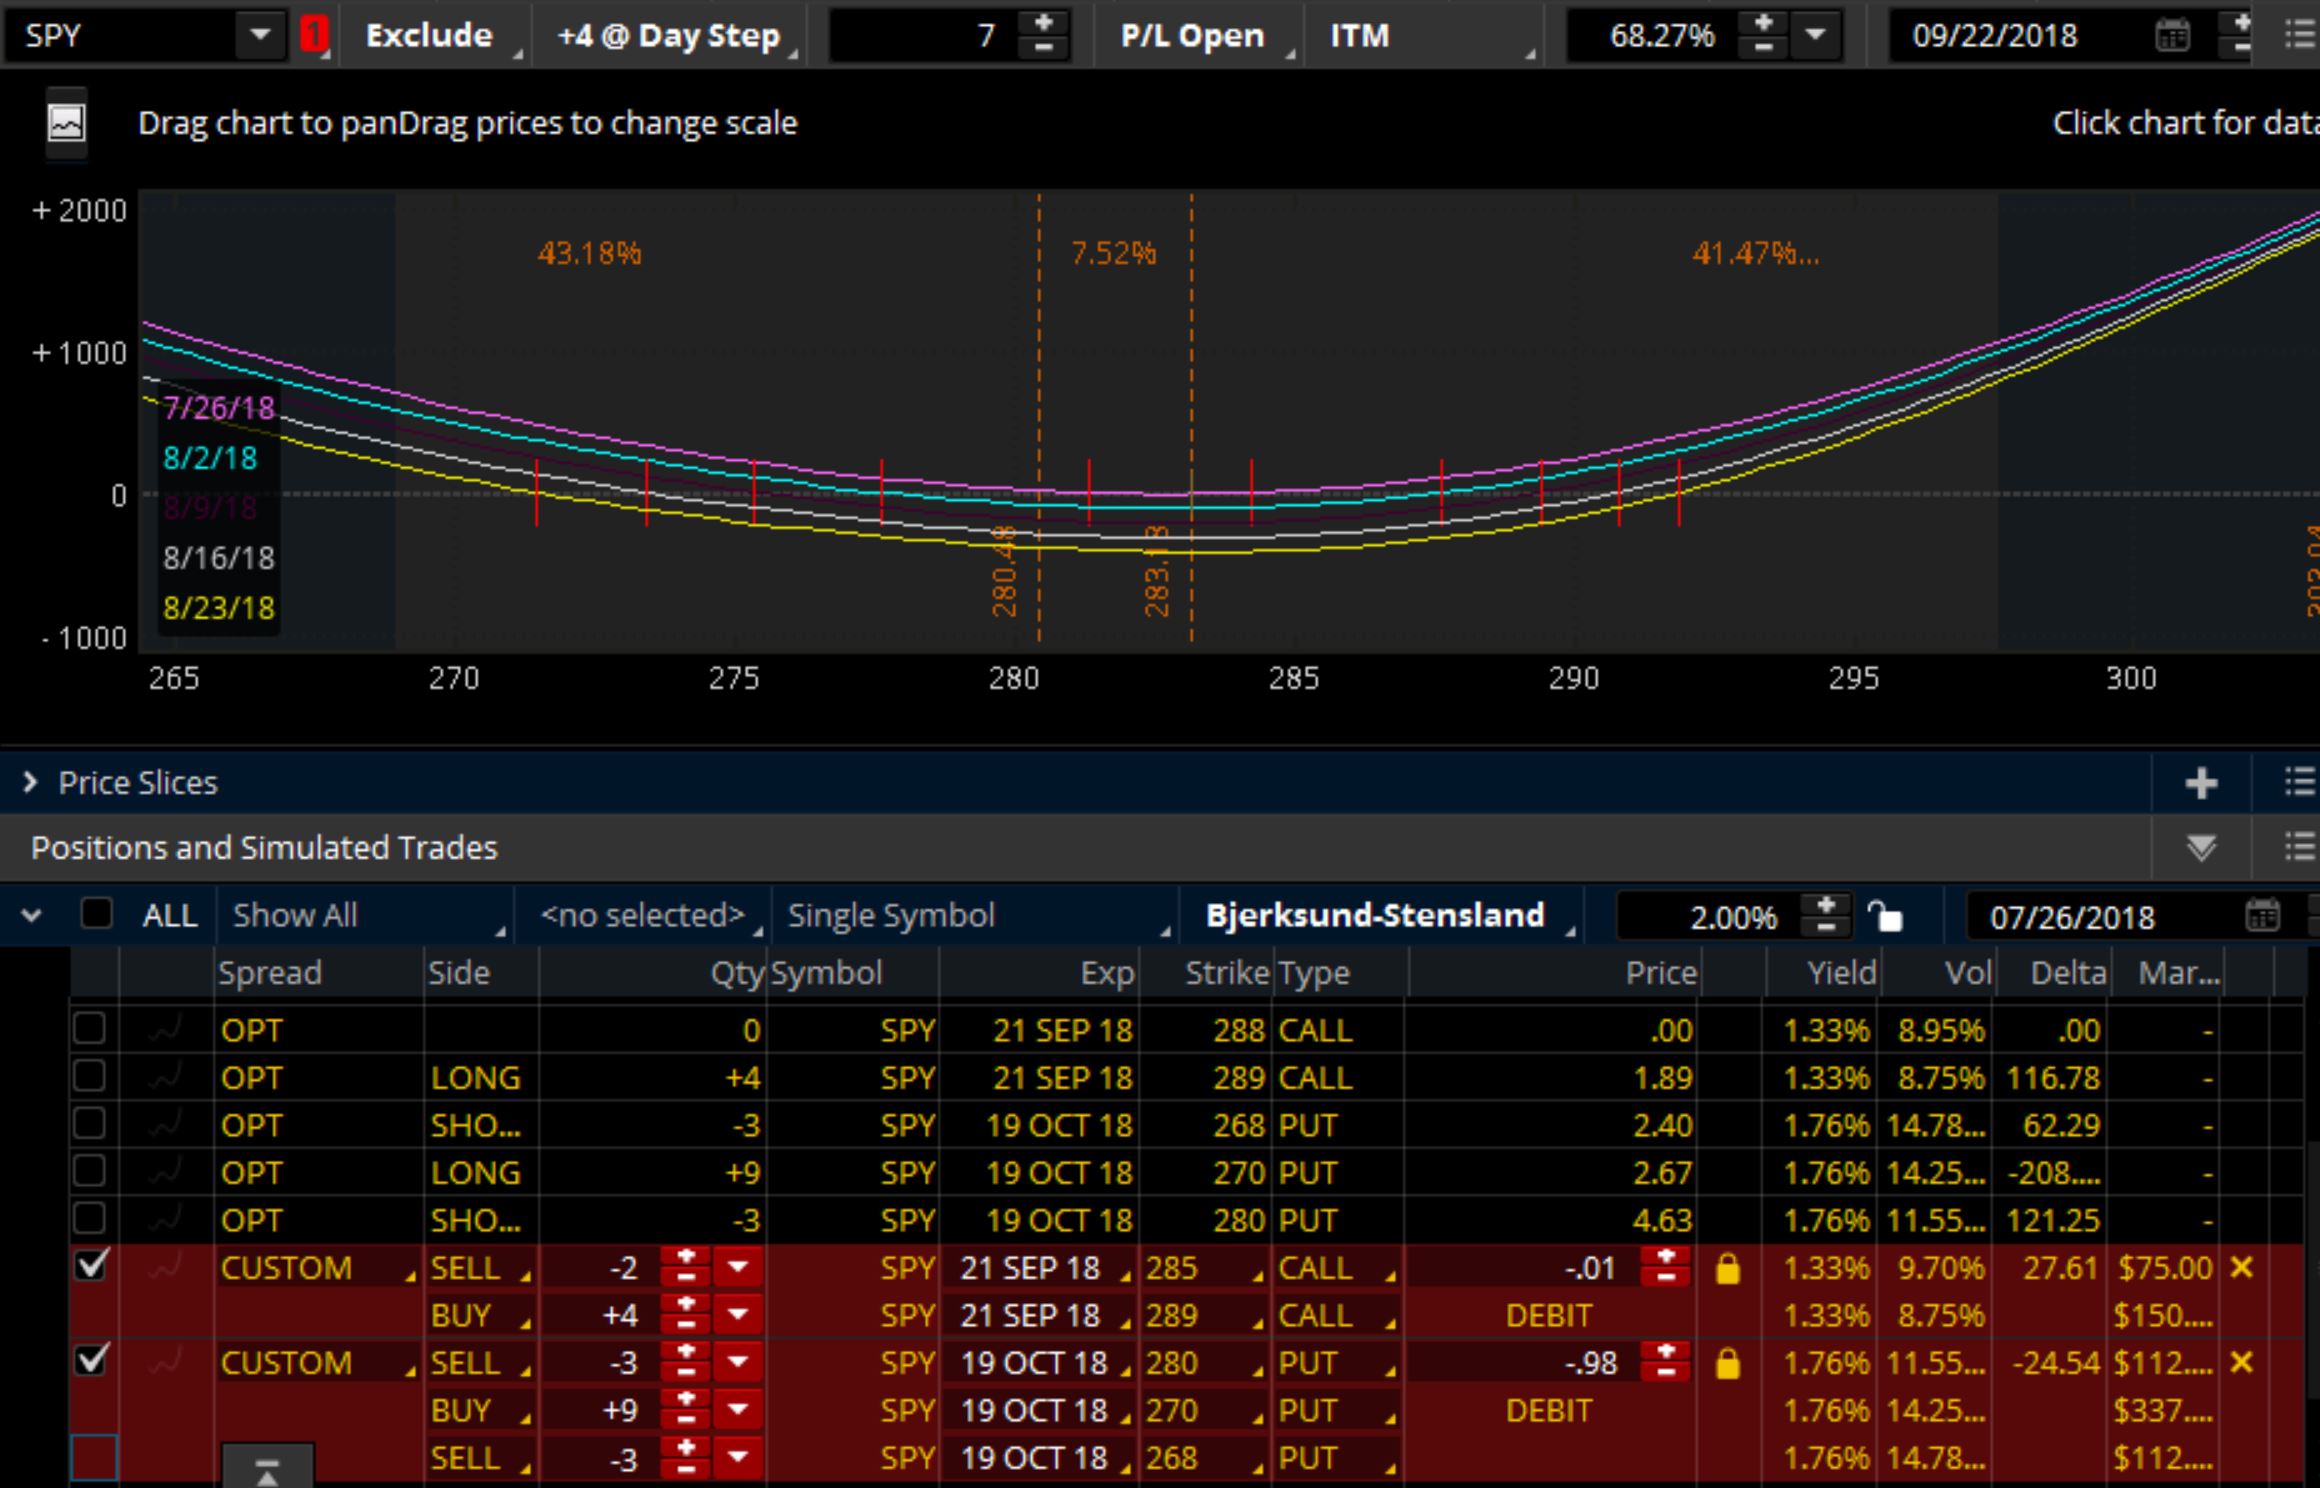Open the Exclude menu in top bar
Image resolution: width=2320 pixels, height=1488 pixels.
429,36
